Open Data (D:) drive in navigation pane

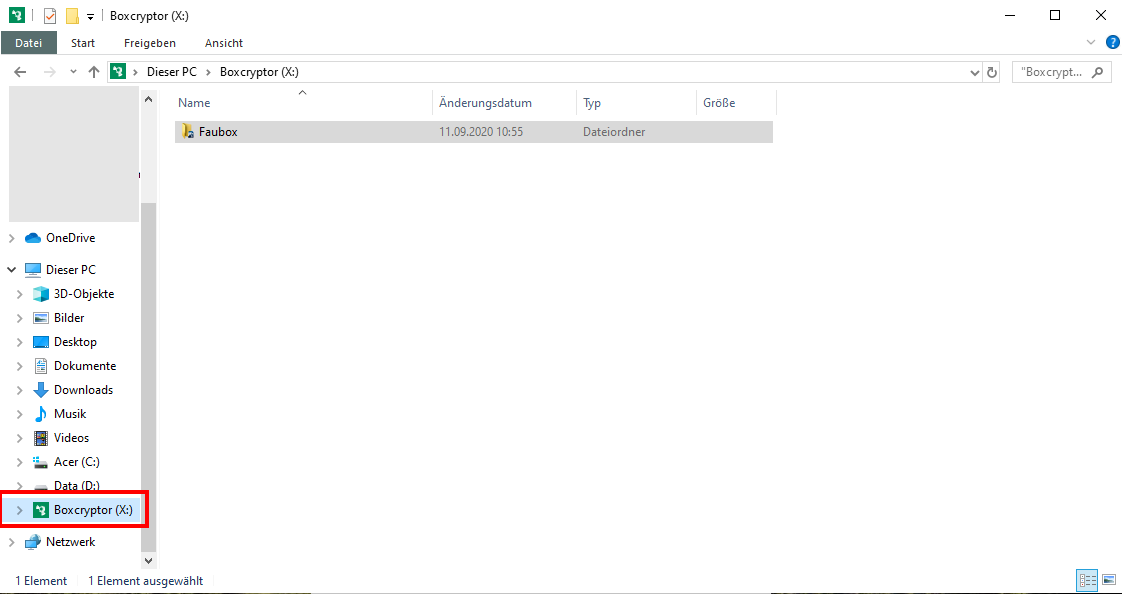77,486
